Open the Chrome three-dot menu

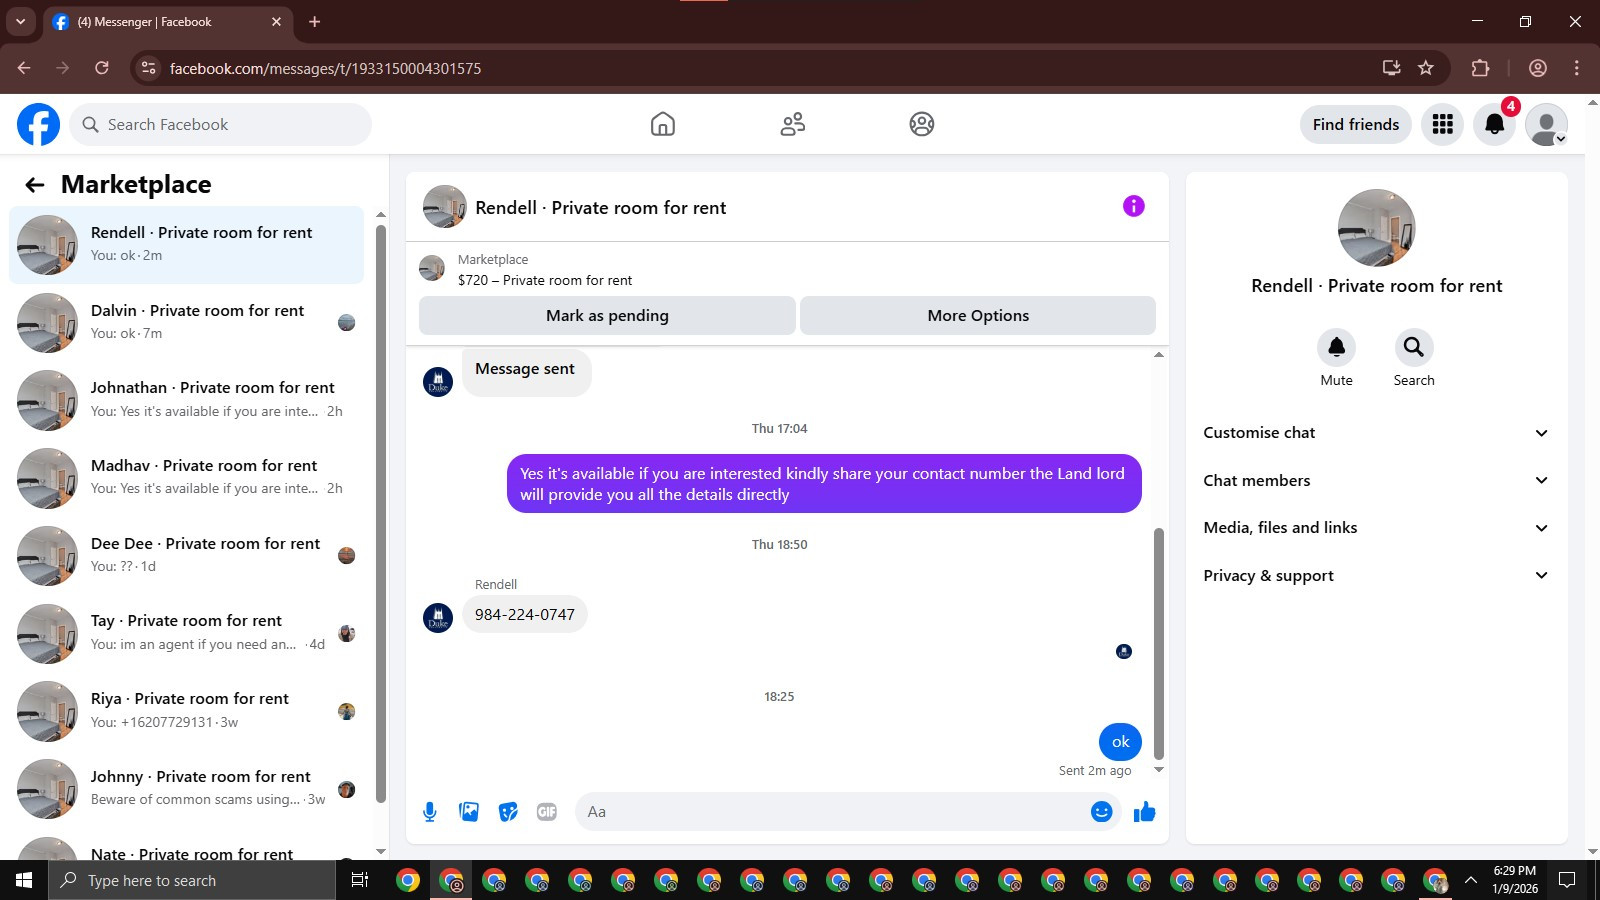(x=1576, y=68)
